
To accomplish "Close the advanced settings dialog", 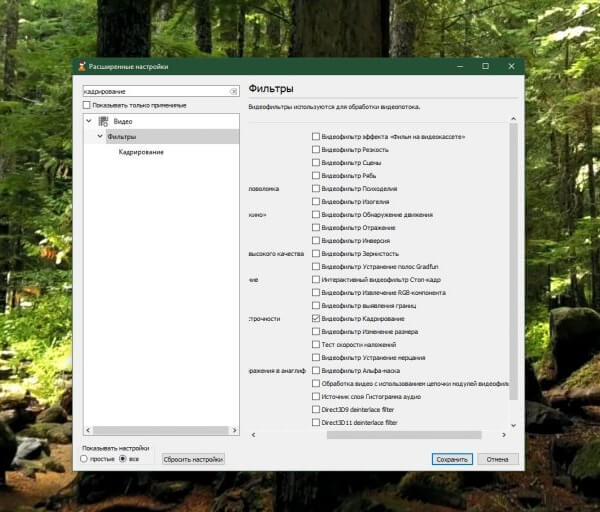I will pyautogui.click(x=513, y=66).
